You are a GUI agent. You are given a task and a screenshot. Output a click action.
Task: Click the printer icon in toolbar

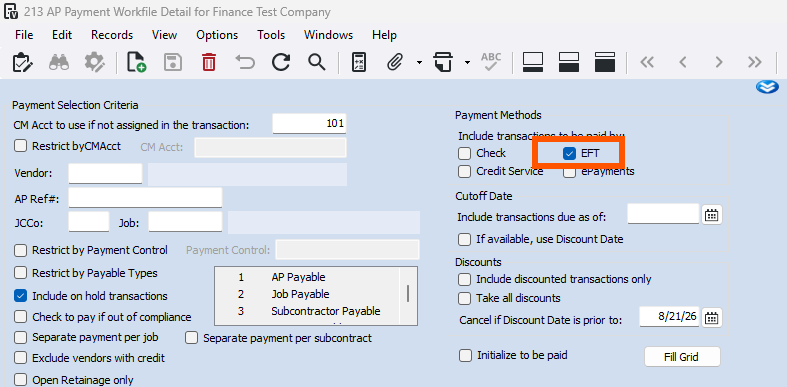443,62
